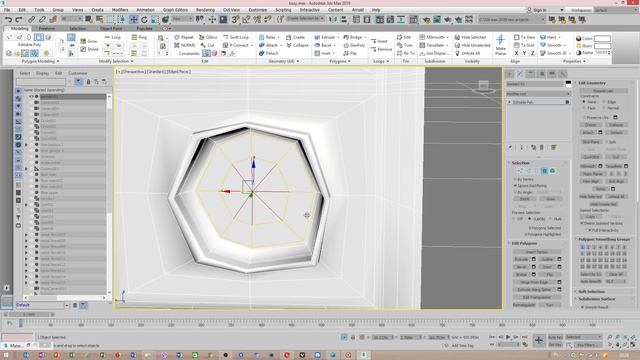Click the Angle Snap toggle icon
The image size is (640, 360).
247,19
